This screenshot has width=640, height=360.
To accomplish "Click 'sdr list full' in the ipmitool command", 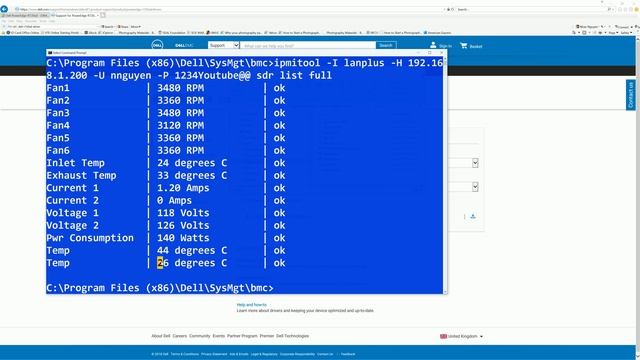I will pyautogui.click(x=294, y=76).
